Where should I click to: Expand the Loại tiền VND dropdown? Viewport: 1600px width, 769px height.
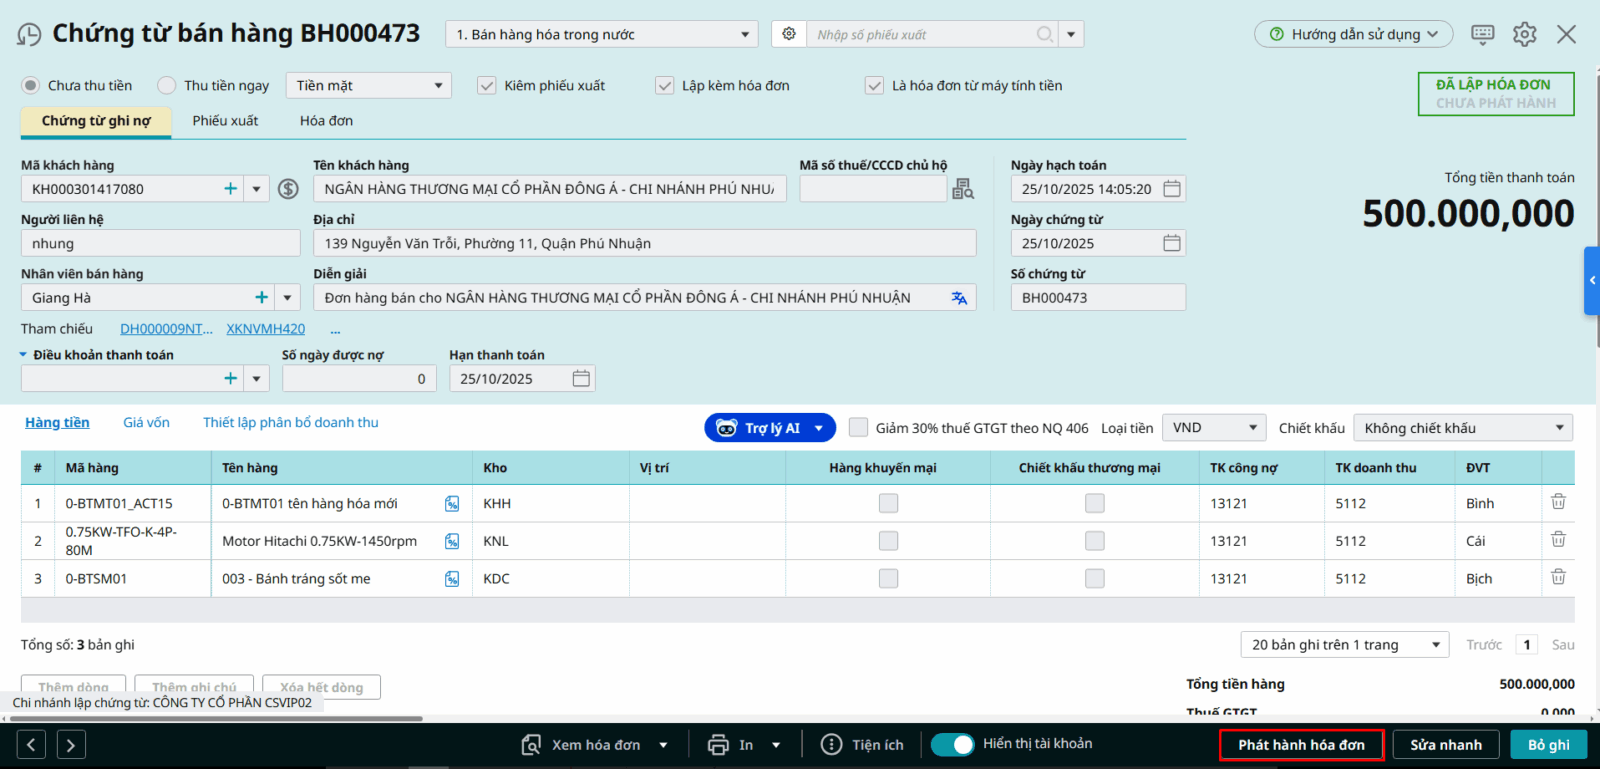[x=1214, y=428]
